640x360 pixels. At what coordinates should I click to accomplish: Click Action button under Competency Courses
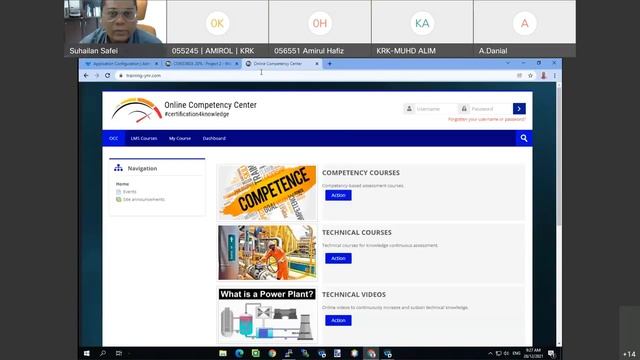(x=338, y=195)
